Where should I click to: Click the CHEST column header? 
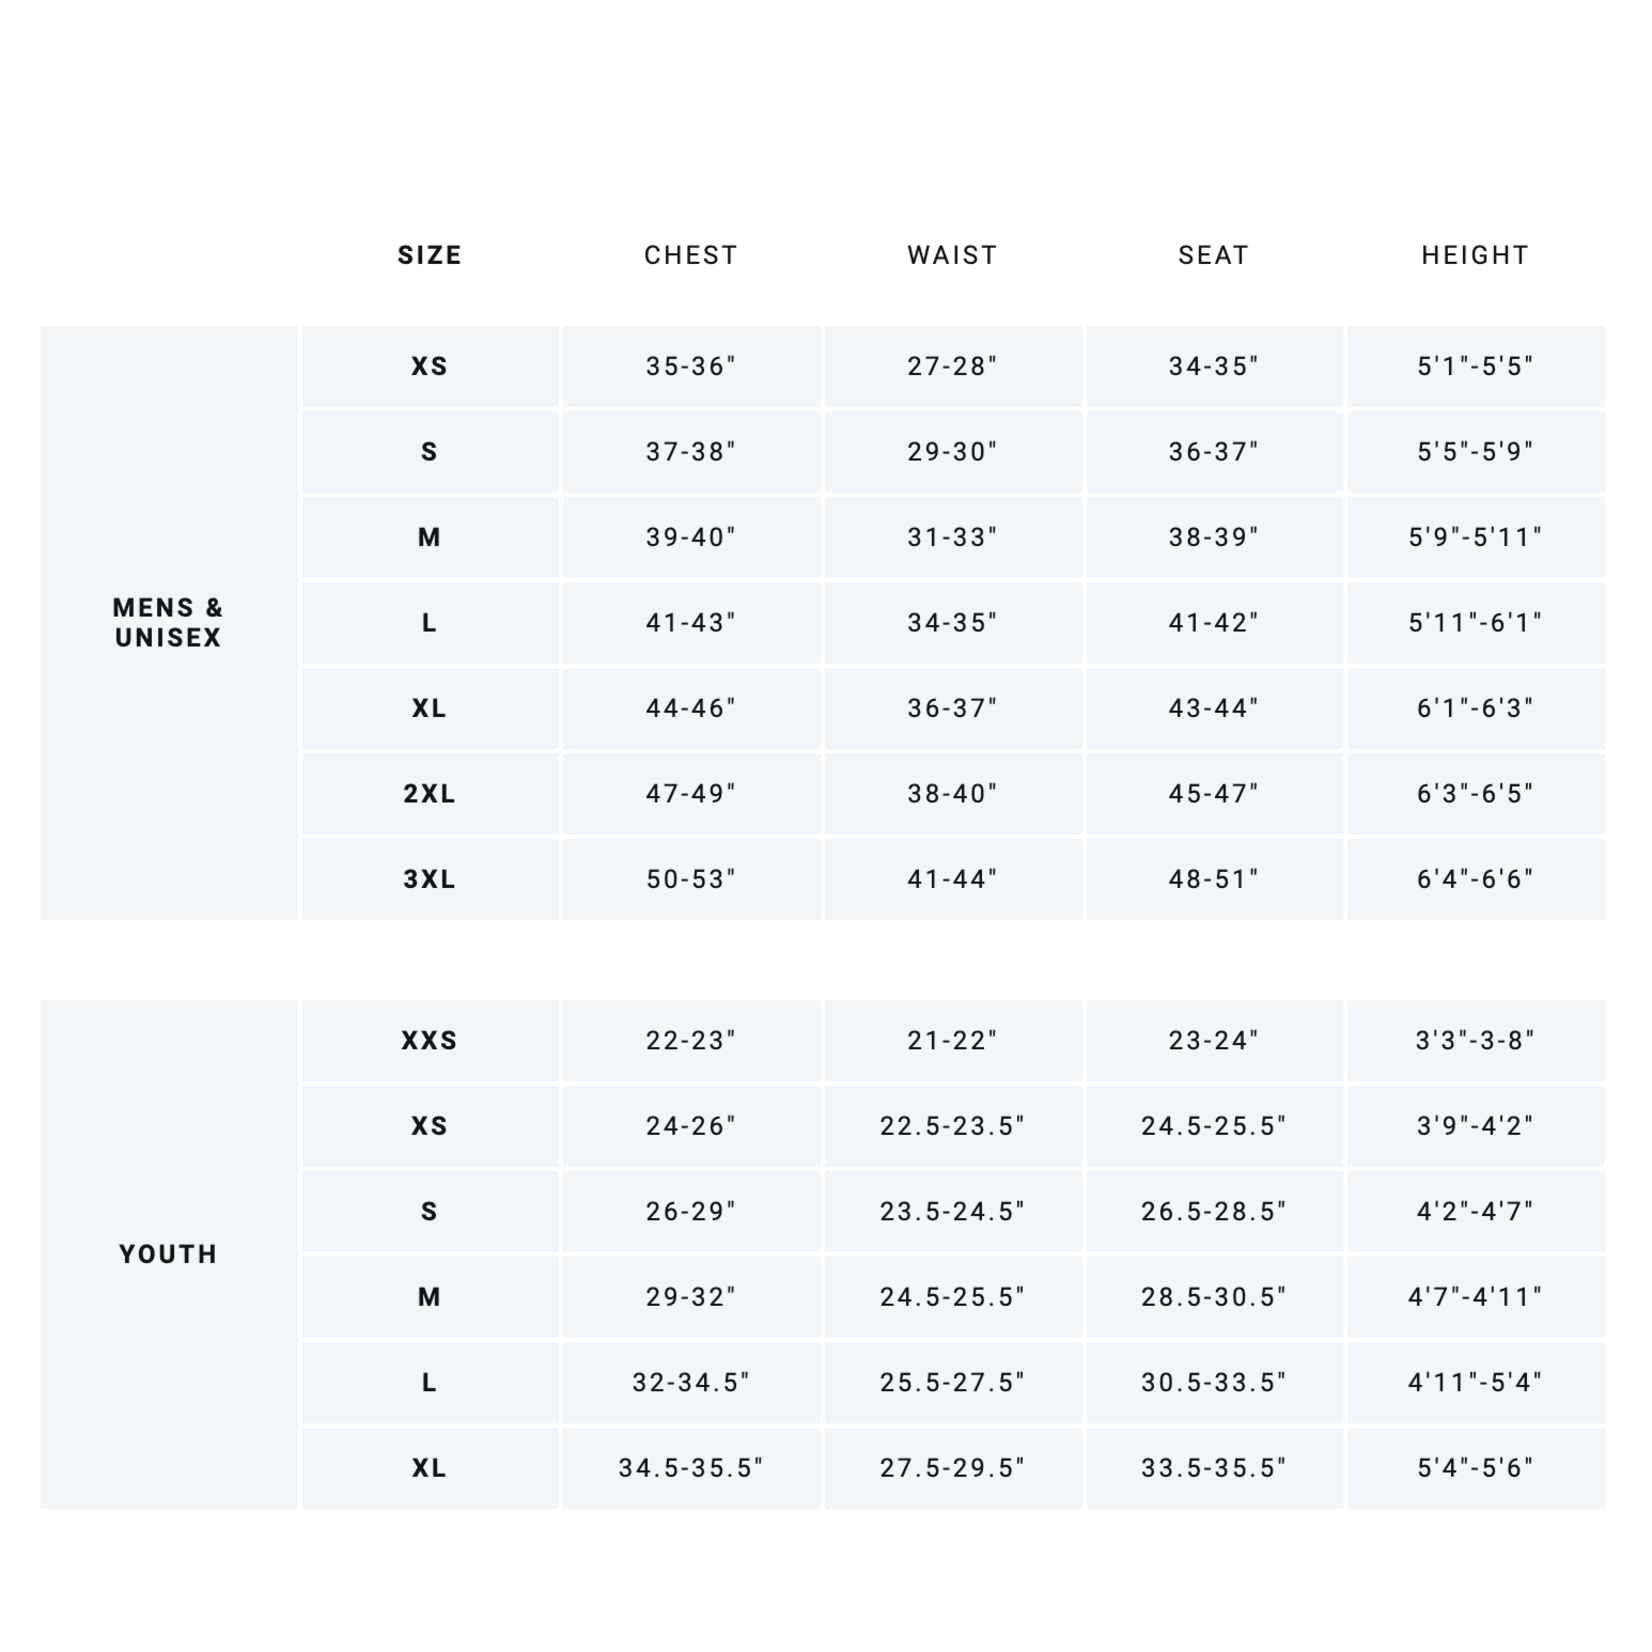coord(691,255)
